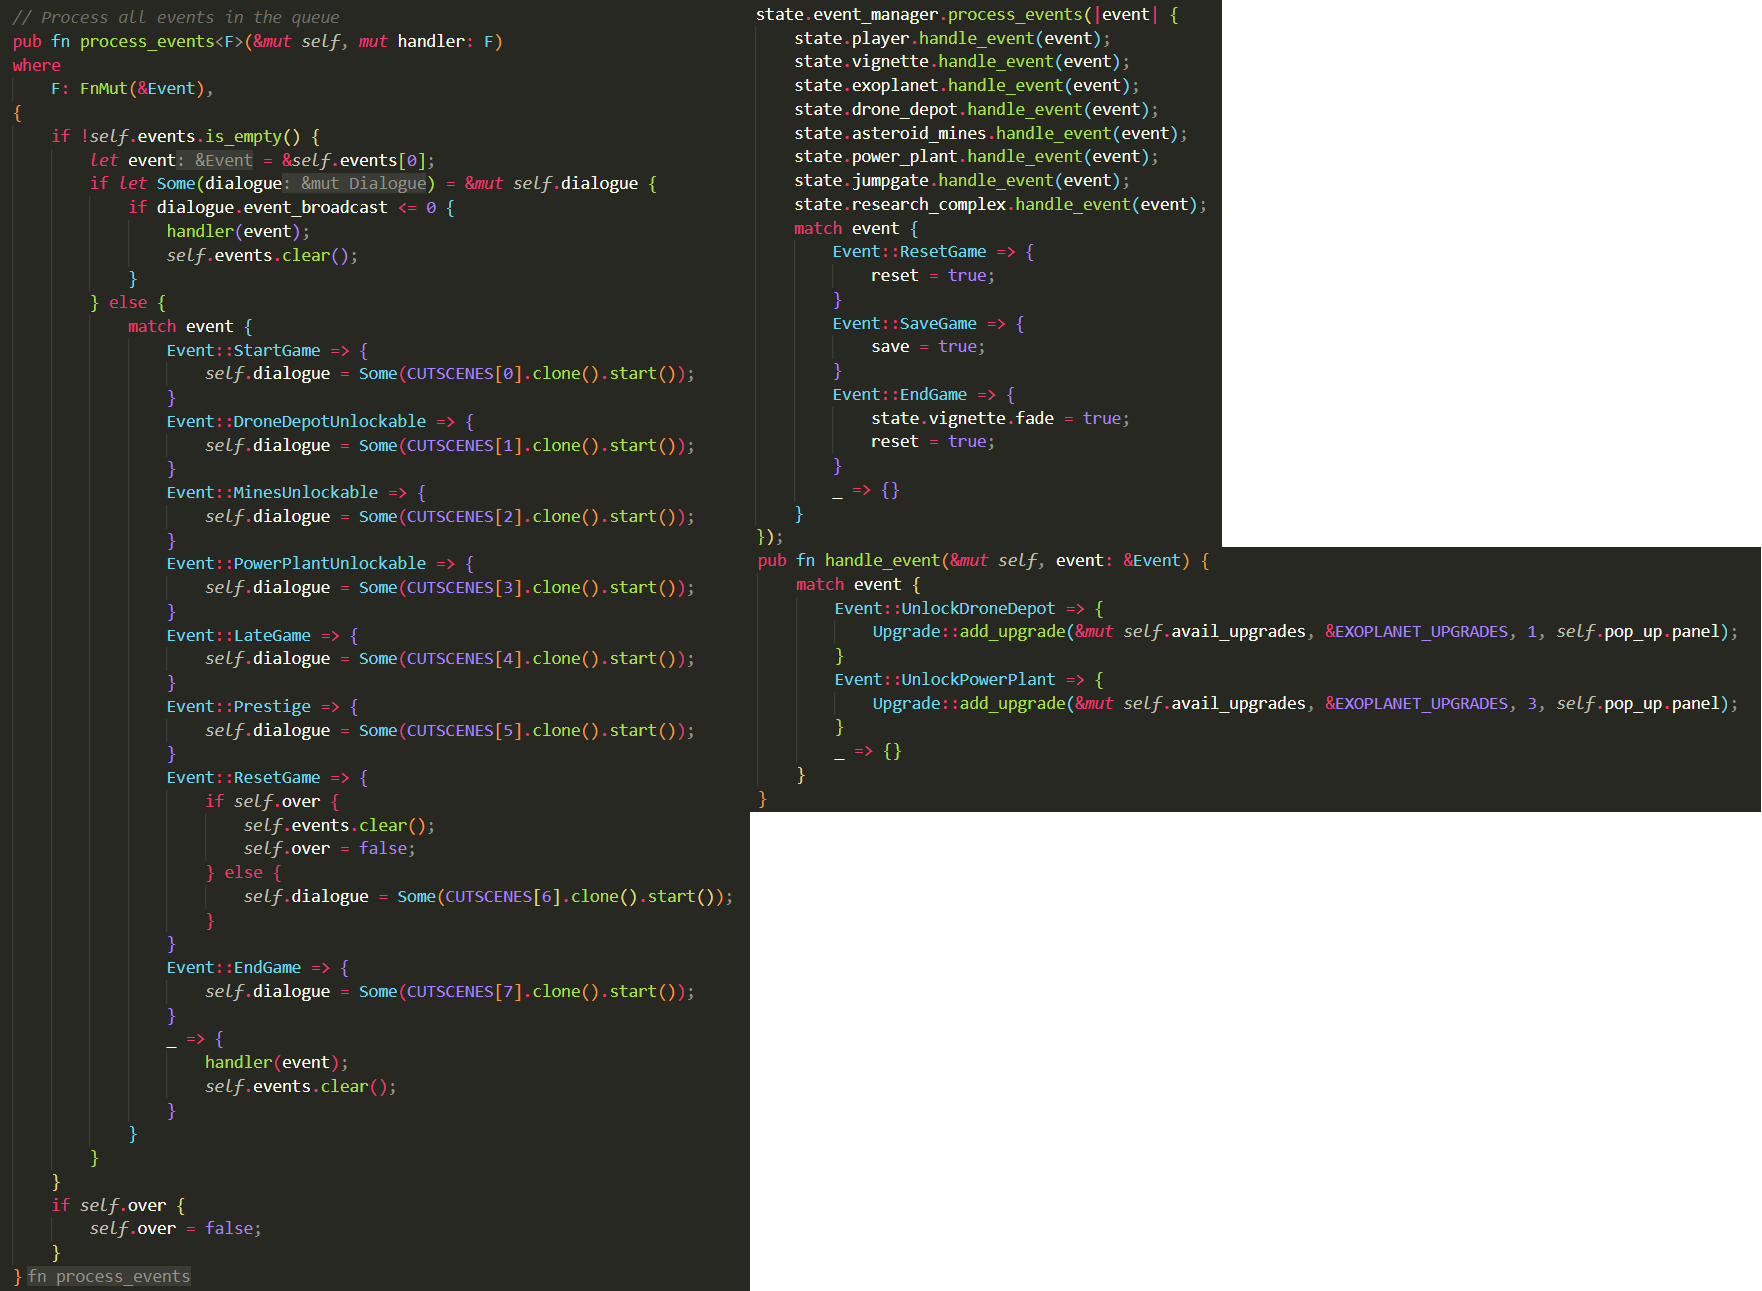This screenshot has height=1291, width=1762.
Task: Click the "if !self.events.is_empty() {" line
Action: 186,136
